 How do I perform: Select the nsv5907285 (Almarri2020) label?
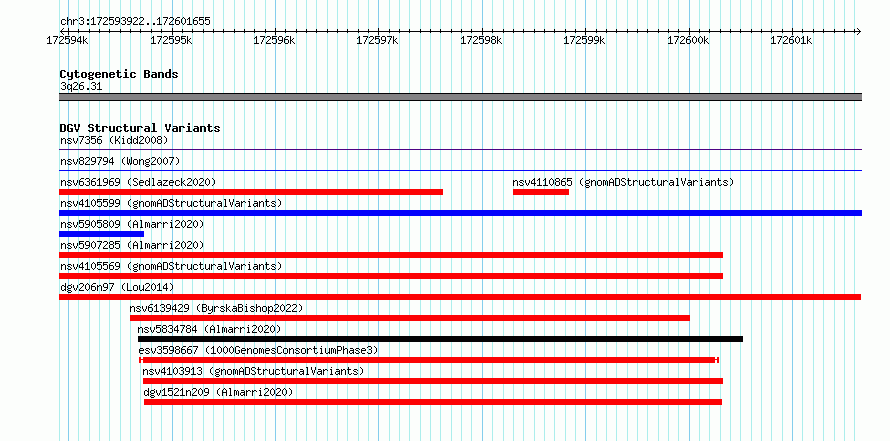click(x=132, y=245)
